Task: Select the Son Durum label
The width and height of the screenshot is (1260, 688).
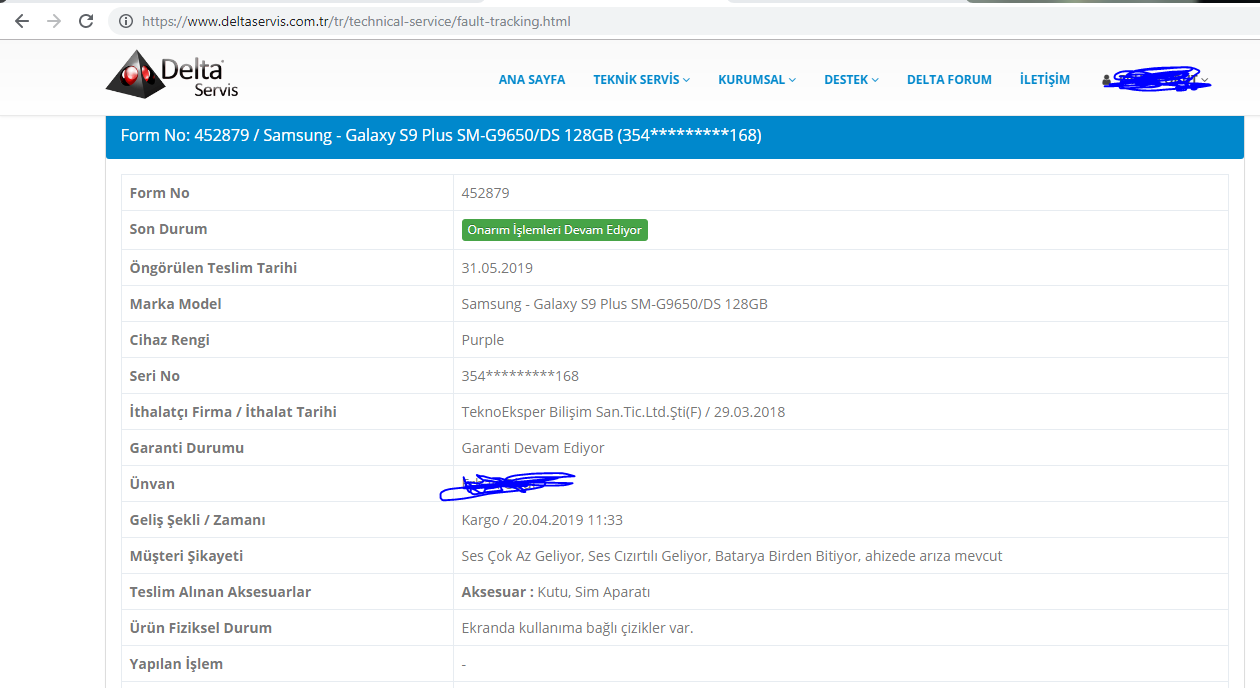Action: tap(168, 229)
